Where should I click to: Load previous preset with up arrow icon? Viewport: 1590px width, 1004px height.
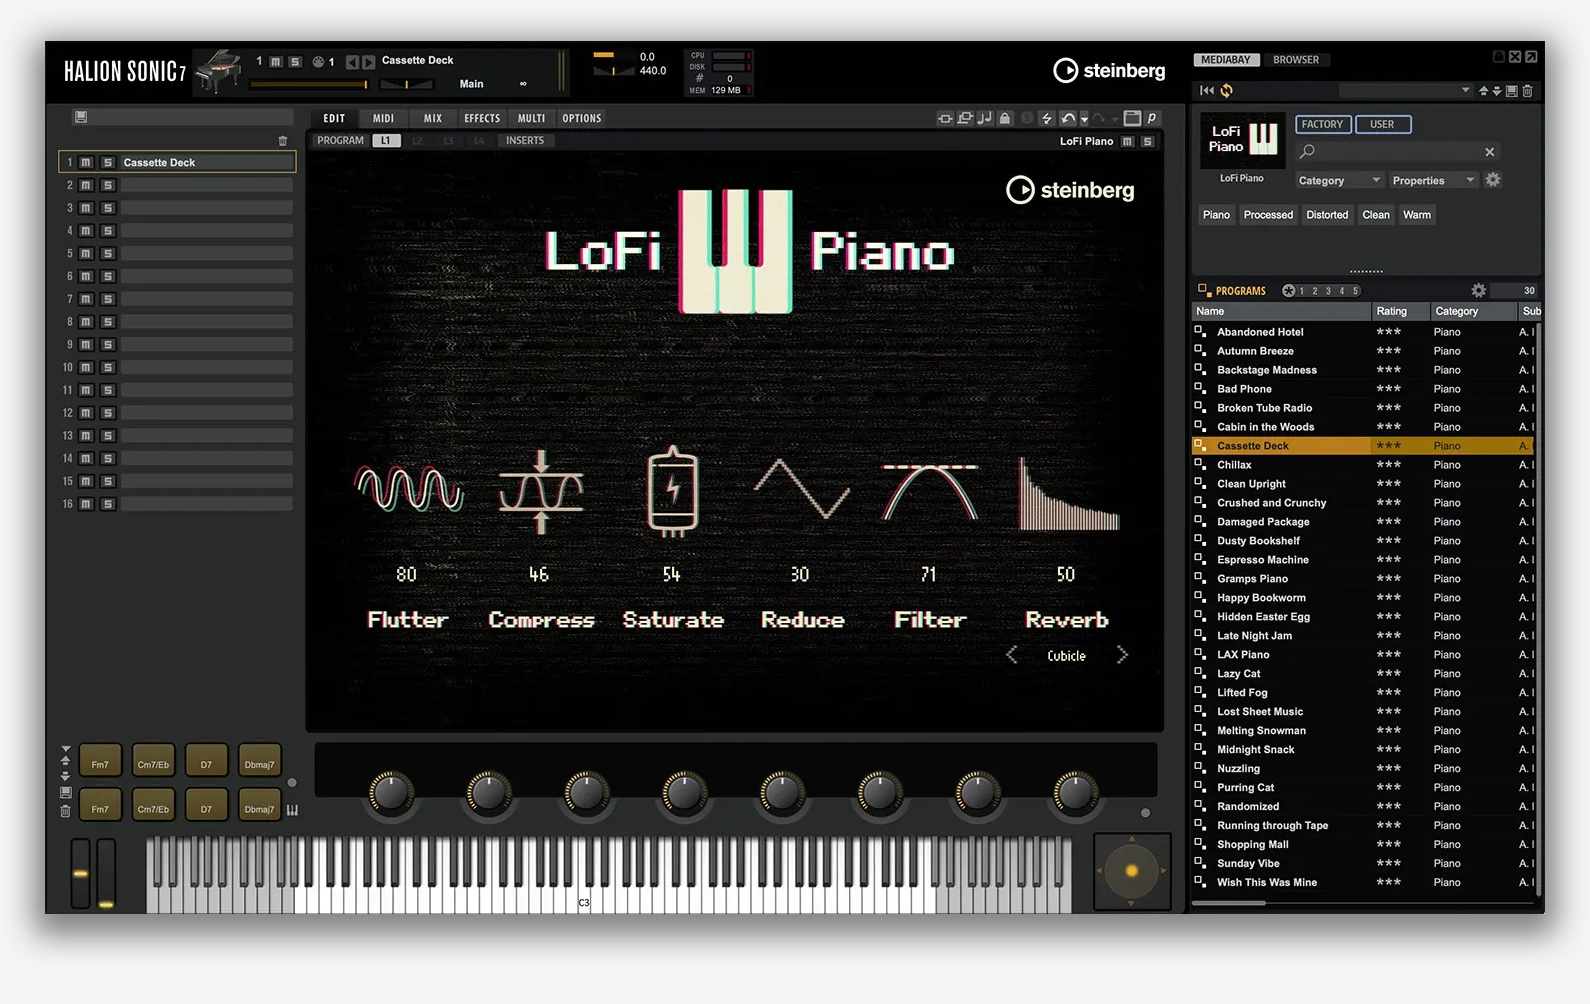tap(1484, 91)
